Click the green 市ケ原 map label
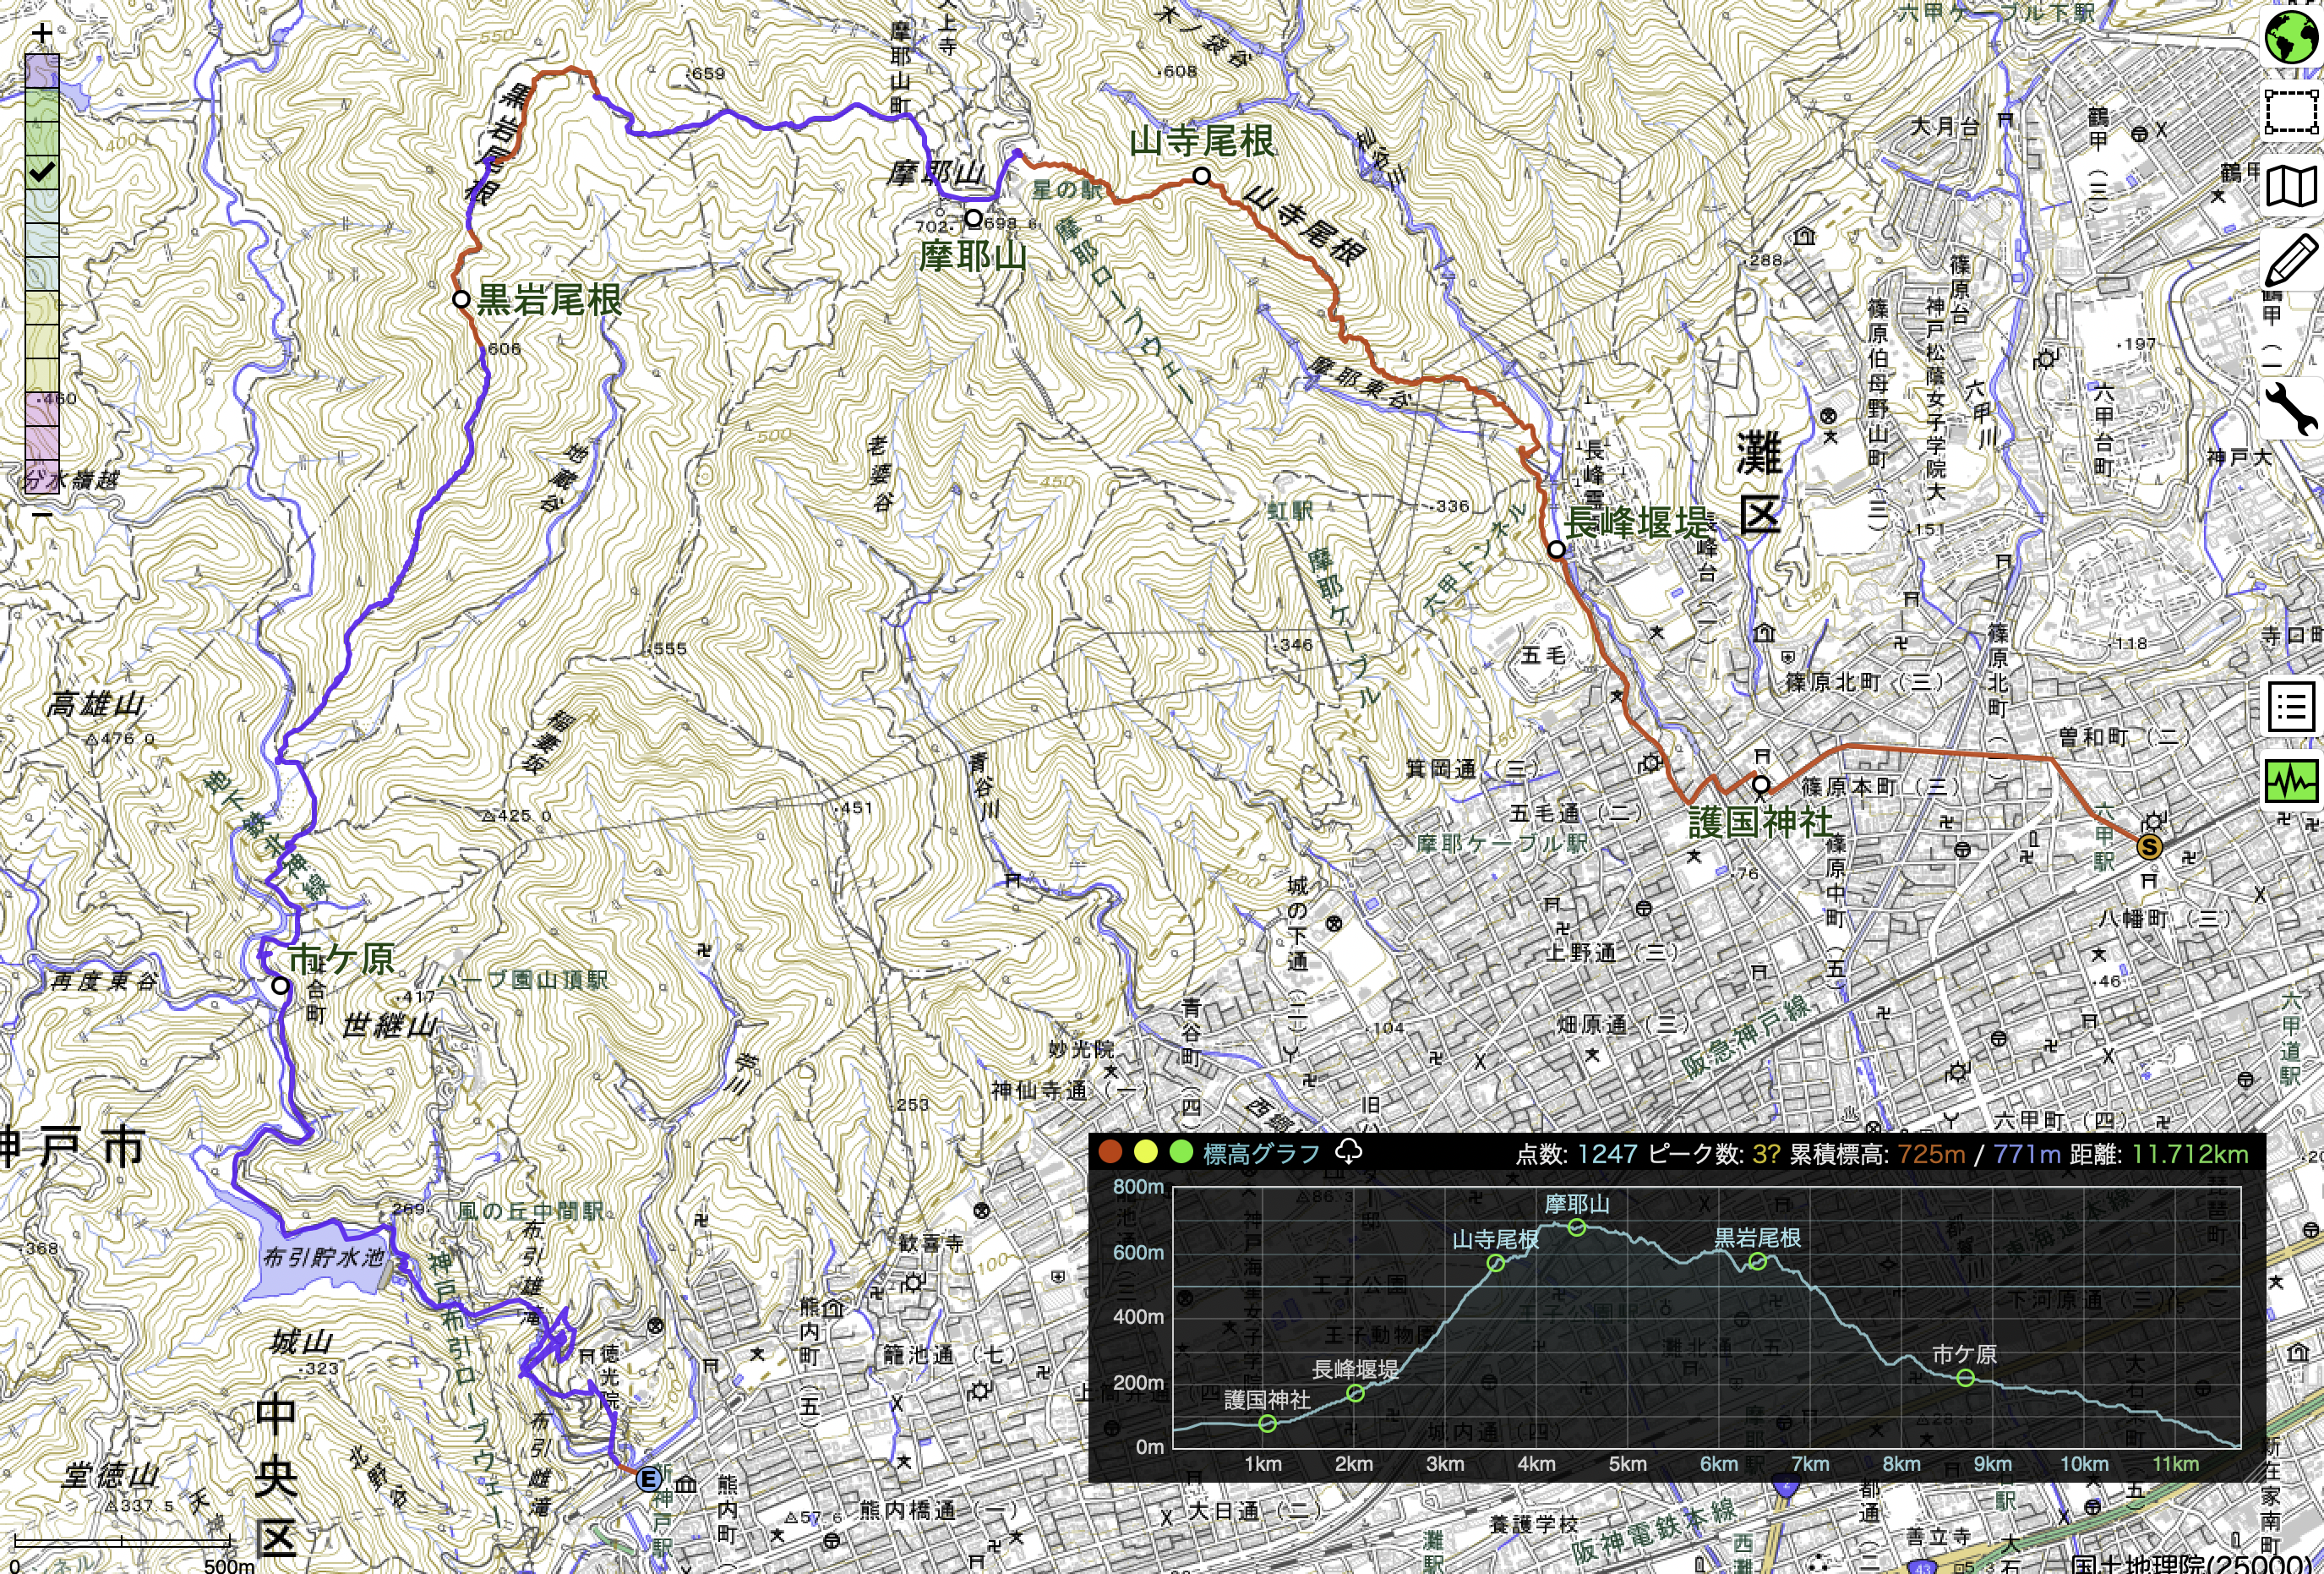Screen dimensions: 2324x1574 coord(341,959)
